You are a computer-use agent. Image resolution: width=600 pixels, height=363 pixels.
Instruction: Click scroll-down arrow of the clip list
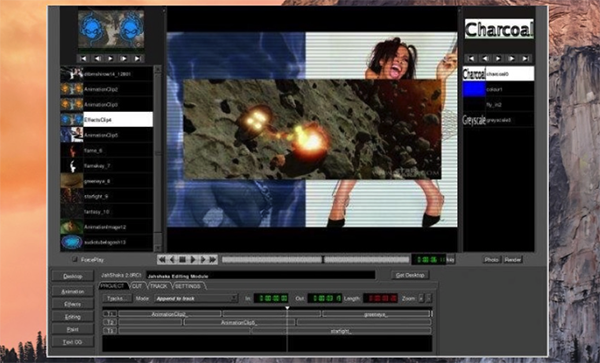click(x=158, y=247)
